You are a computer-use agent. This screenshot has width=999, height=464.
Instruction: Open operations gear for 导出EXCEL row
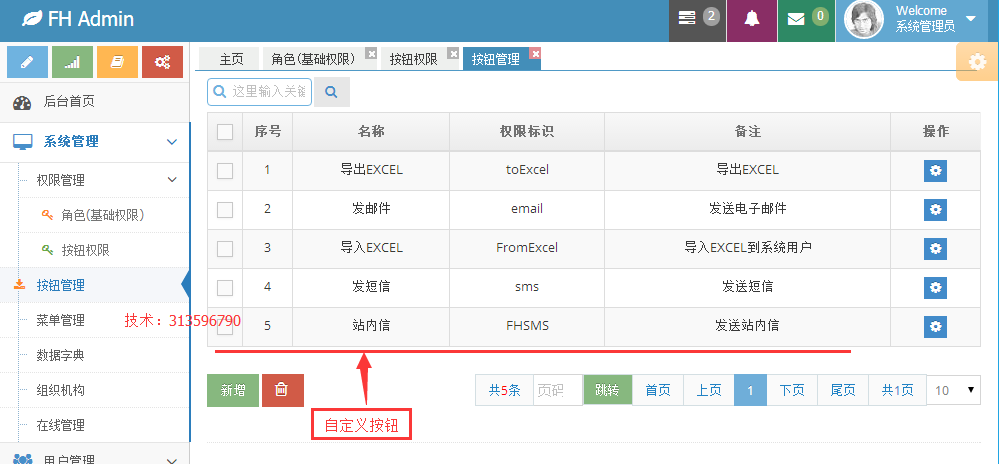tap(935, 170)
